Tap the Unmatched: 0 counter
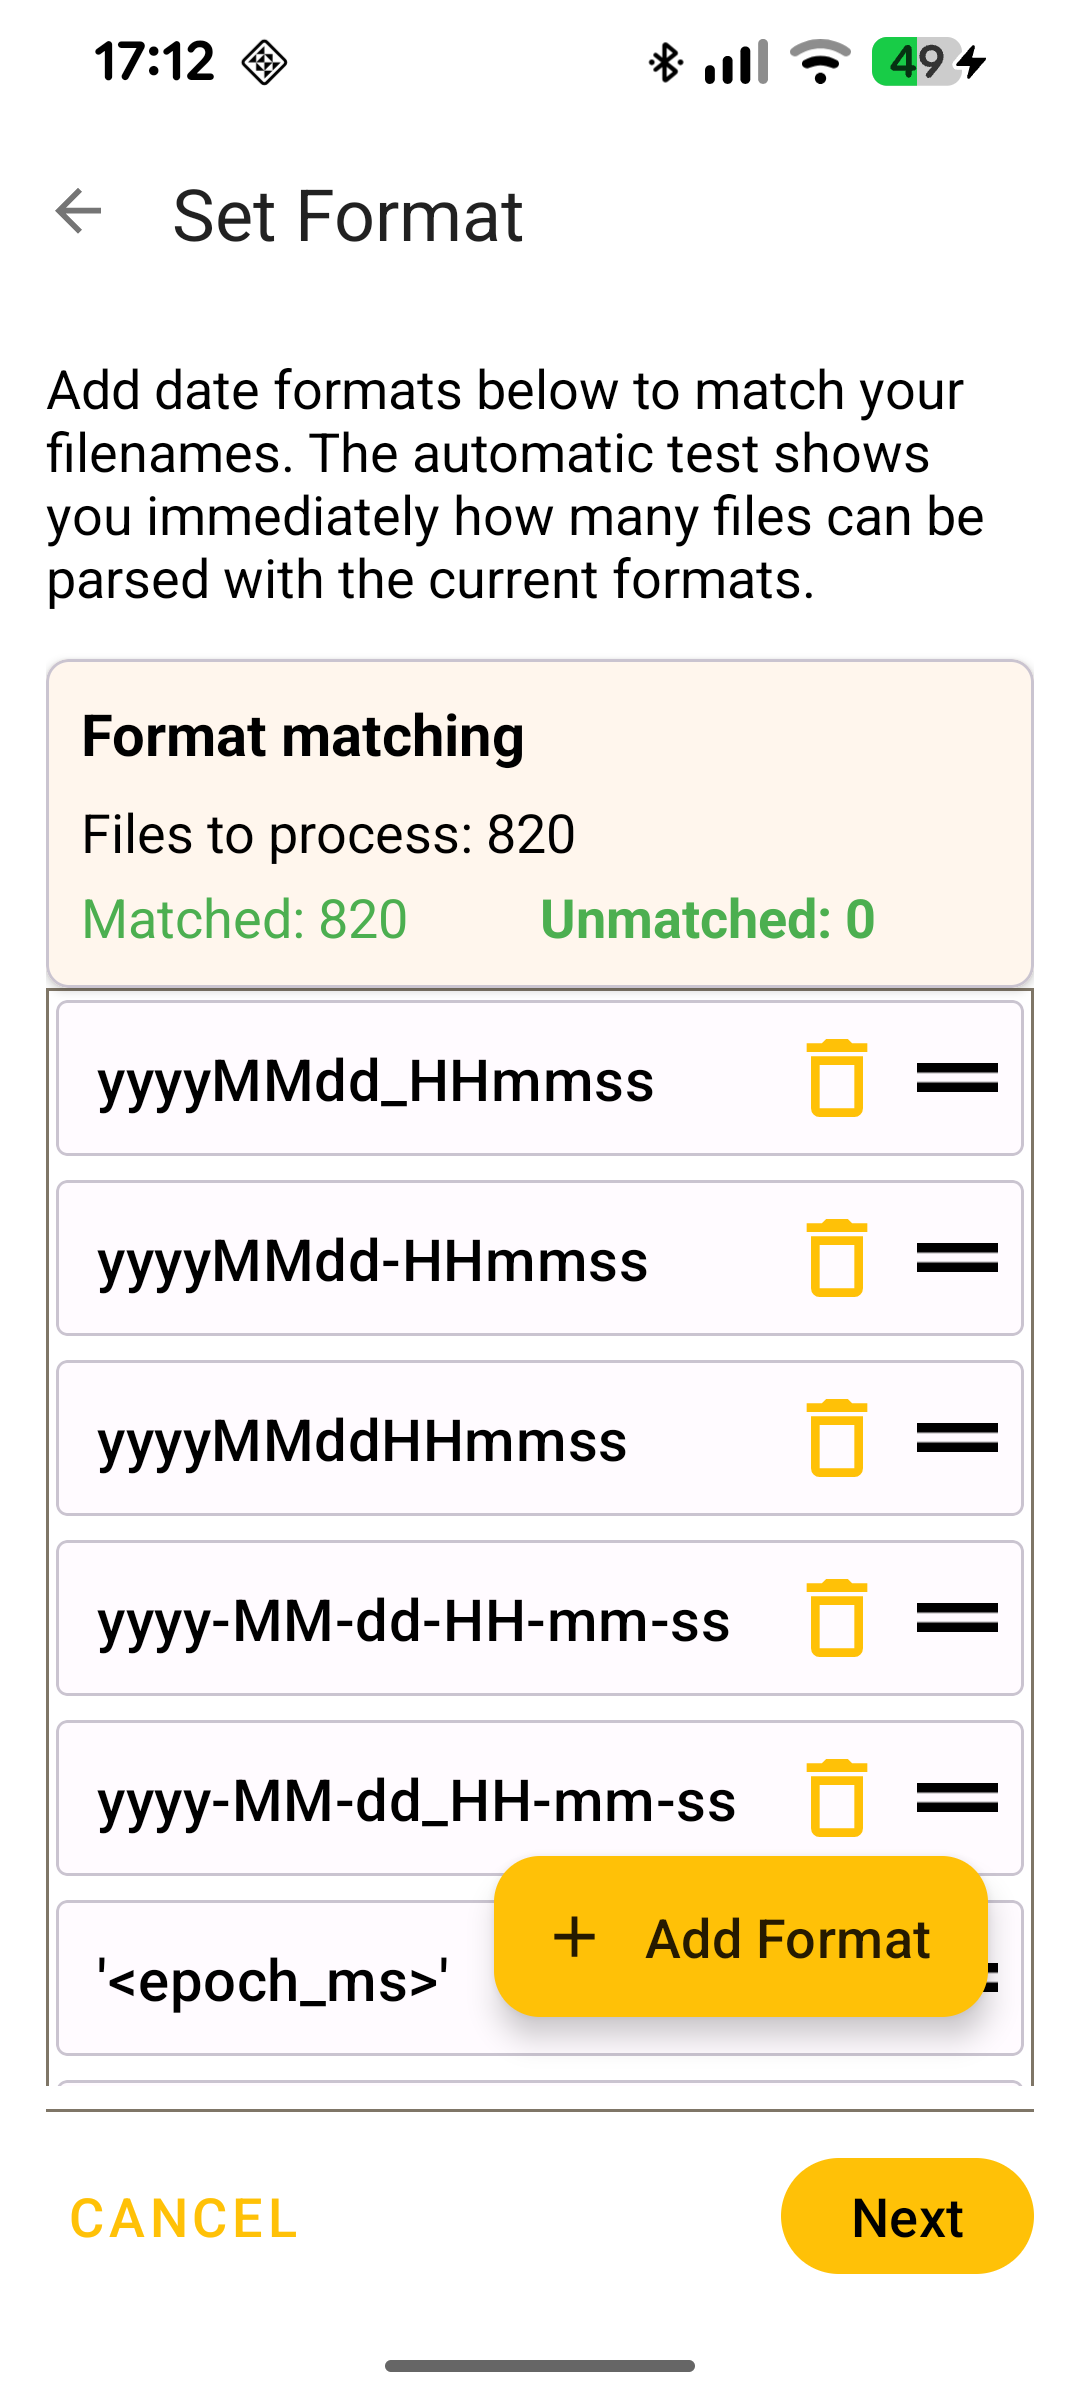 click(x=707, y=919)
